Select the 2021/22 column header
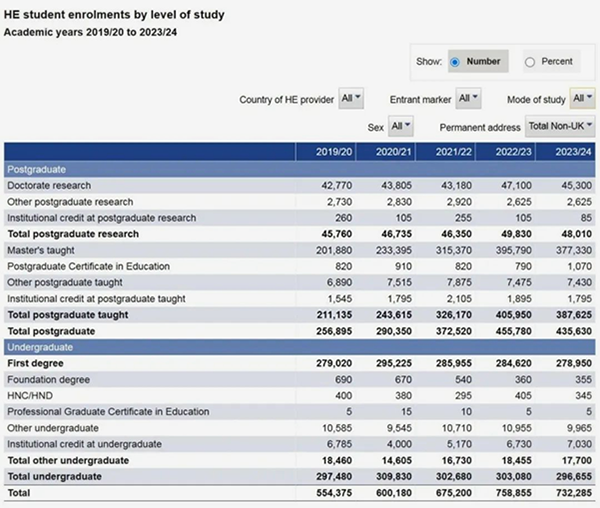This screenshot has width=600, height=508. [x=453, y=152]
